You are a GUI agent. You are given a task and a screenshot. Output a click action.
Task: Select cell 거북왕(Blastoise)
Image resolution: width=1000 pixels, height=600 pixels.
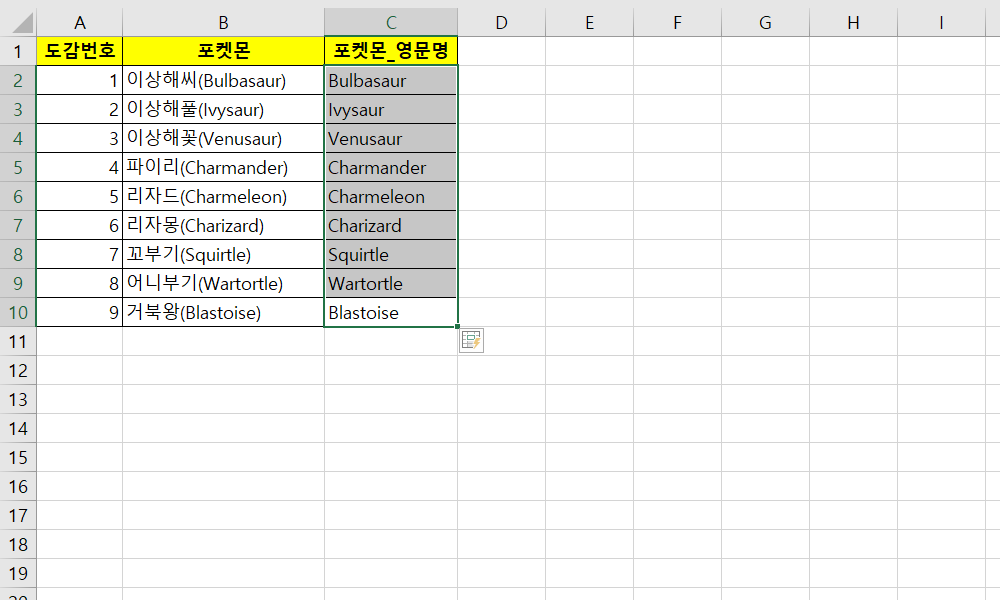[x=223, y=312]
